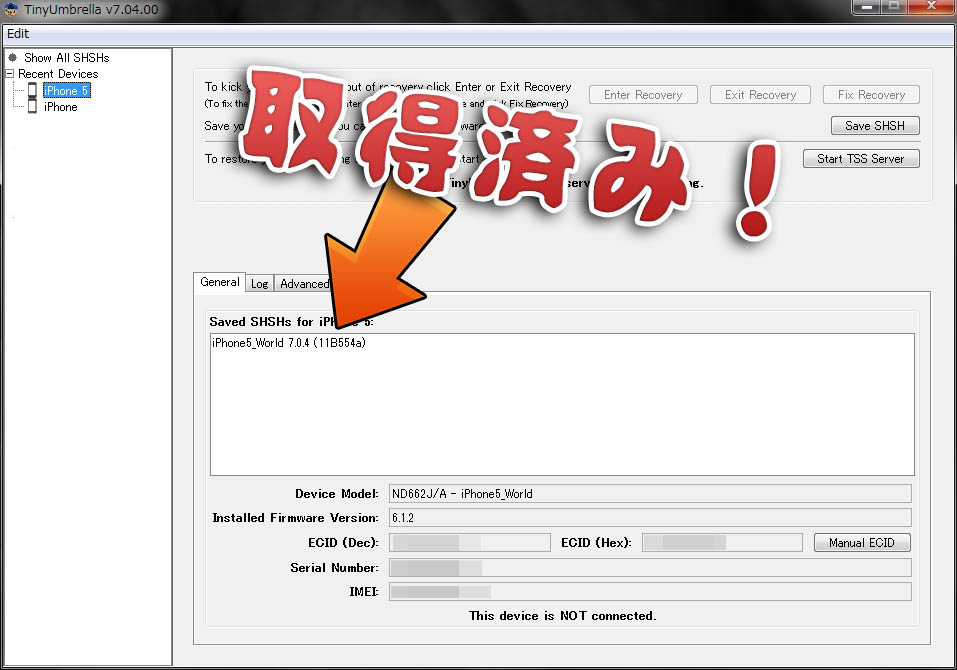Open the Edit menu
Image resolution: width=957 pixels, height=670 pixels.
(x=18, y=34)
